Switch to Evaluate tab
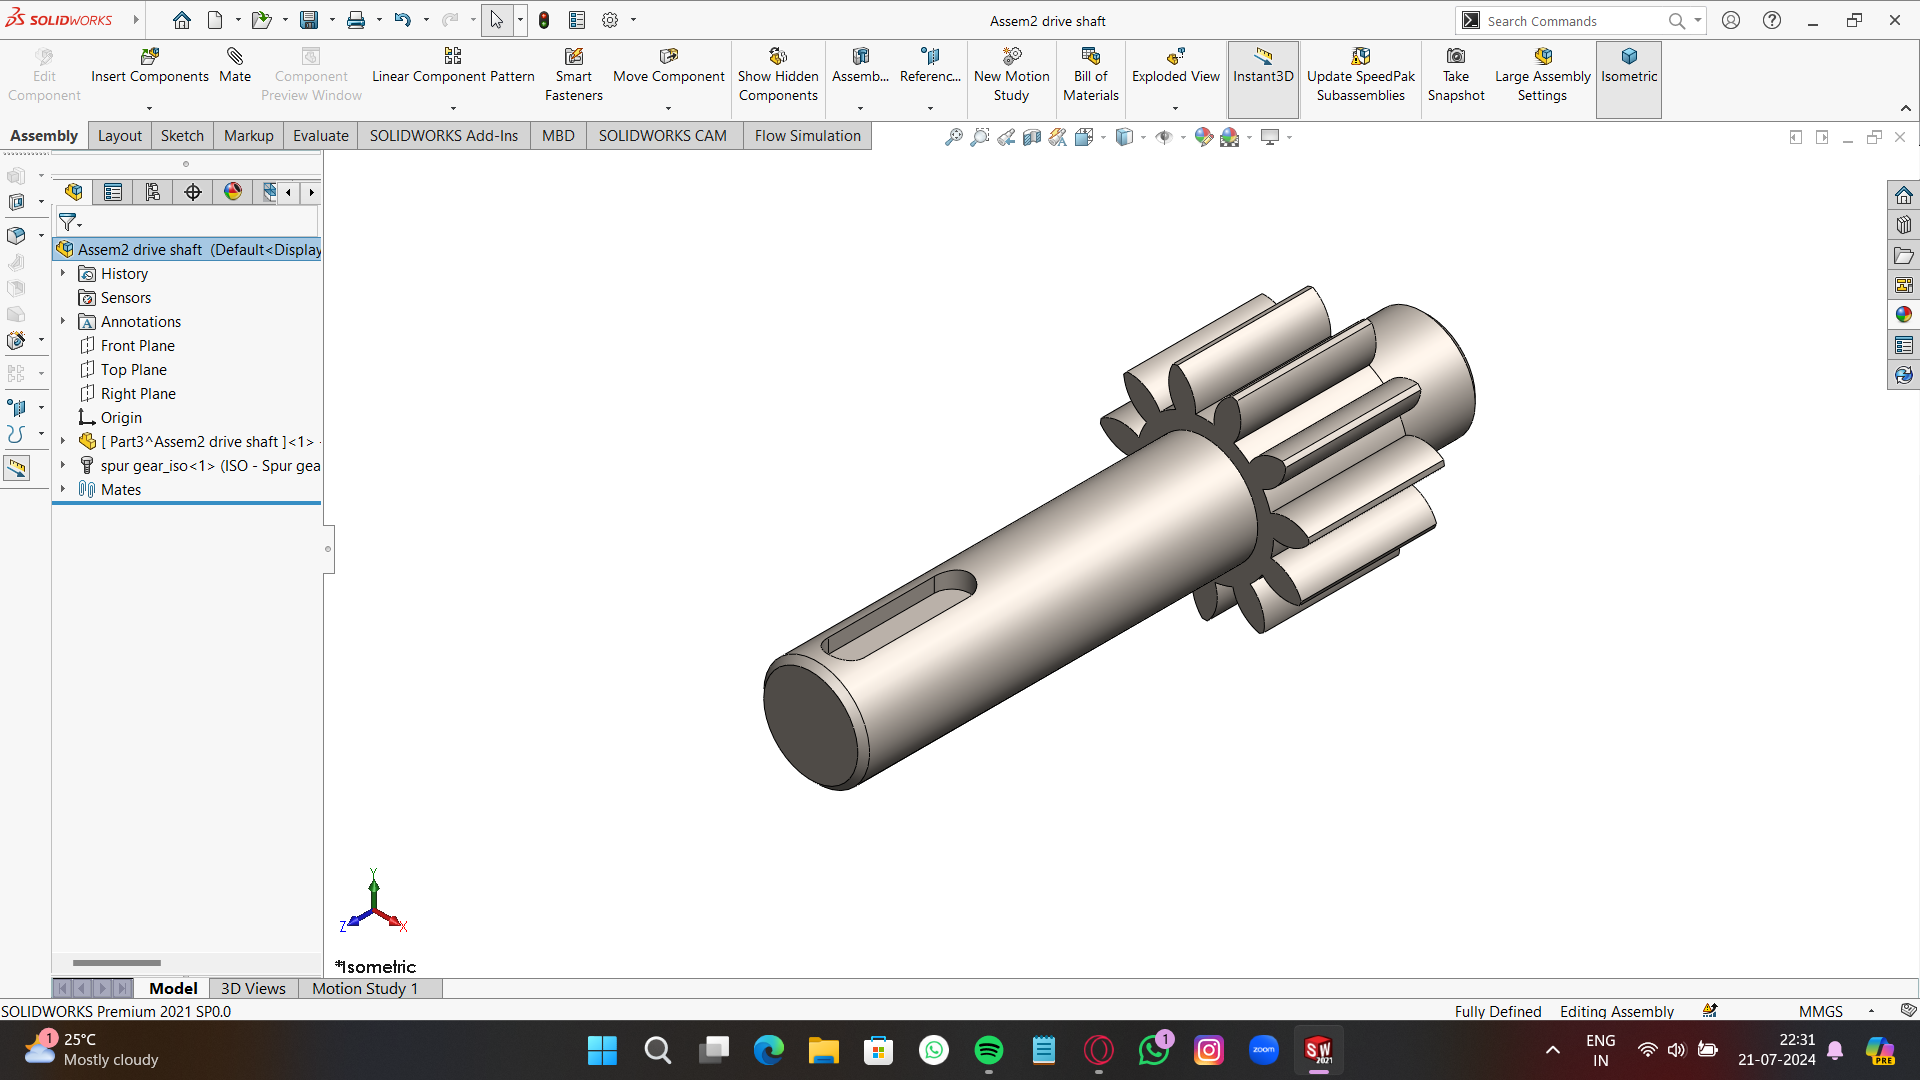Screen dimensions: 1920x1080 pos(320,136)
